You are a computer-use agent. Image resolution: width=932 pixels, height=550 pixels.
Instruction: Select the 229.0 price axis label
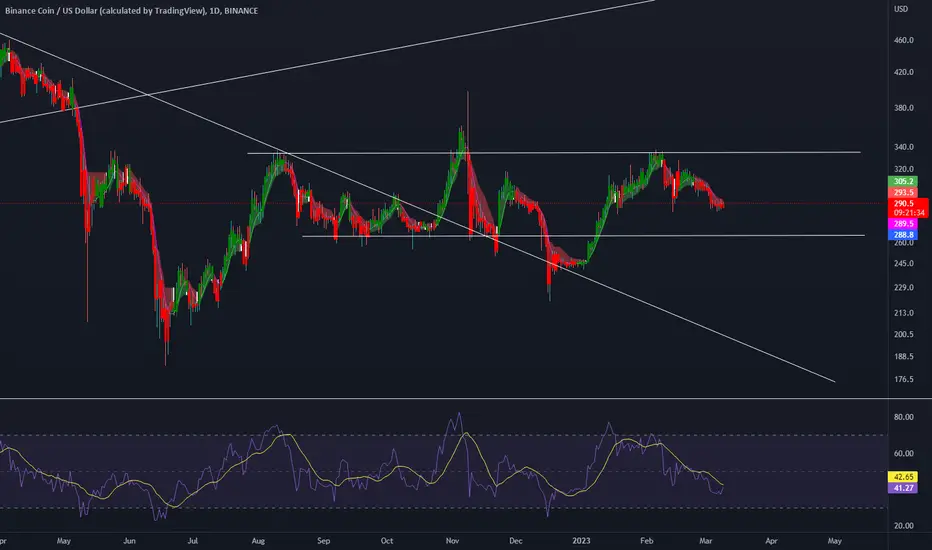point(903,288)
